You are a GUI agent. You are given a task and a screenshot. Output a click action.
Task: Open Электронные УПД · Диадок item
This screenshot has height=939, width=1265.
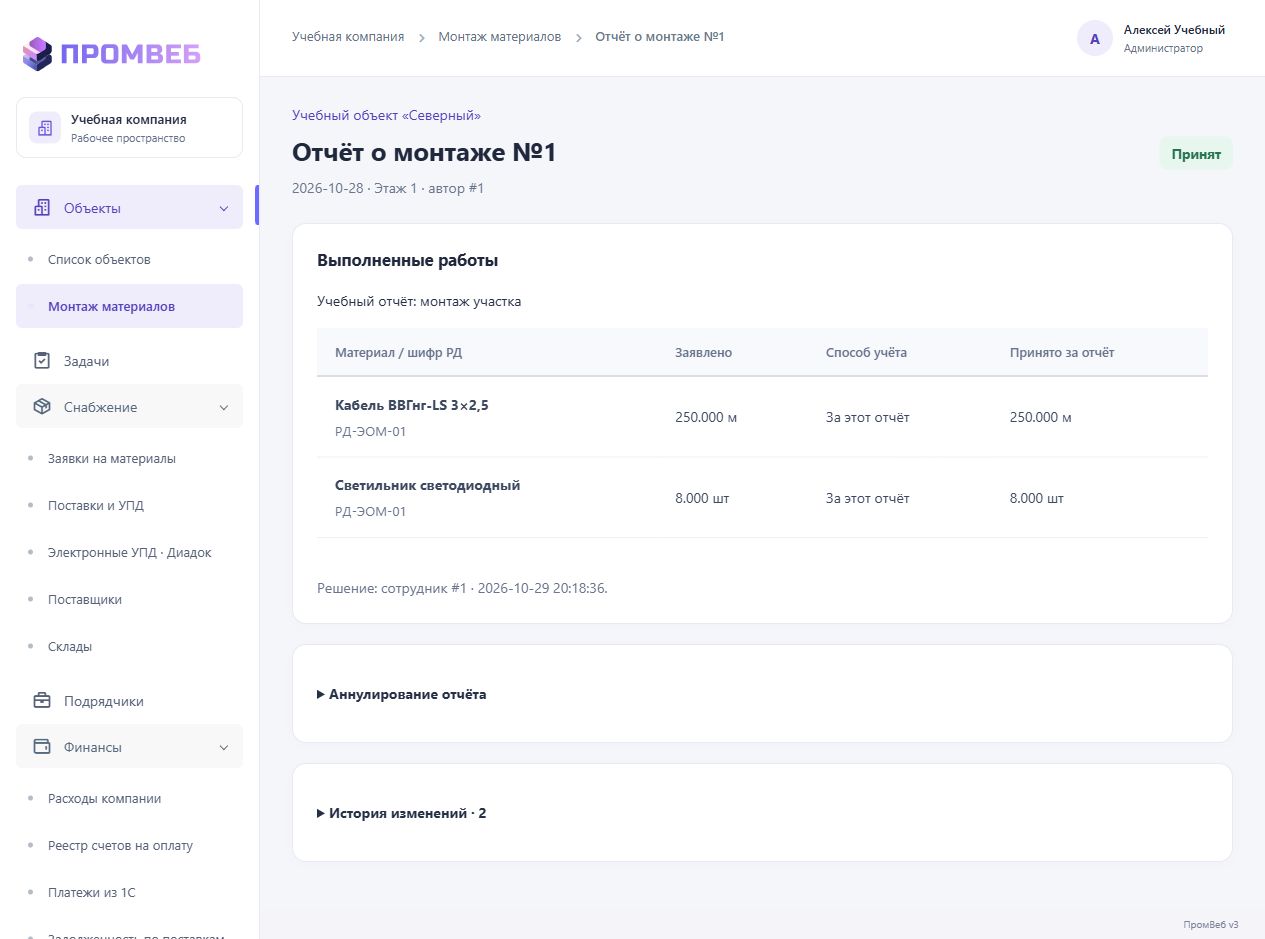point(130,552)
